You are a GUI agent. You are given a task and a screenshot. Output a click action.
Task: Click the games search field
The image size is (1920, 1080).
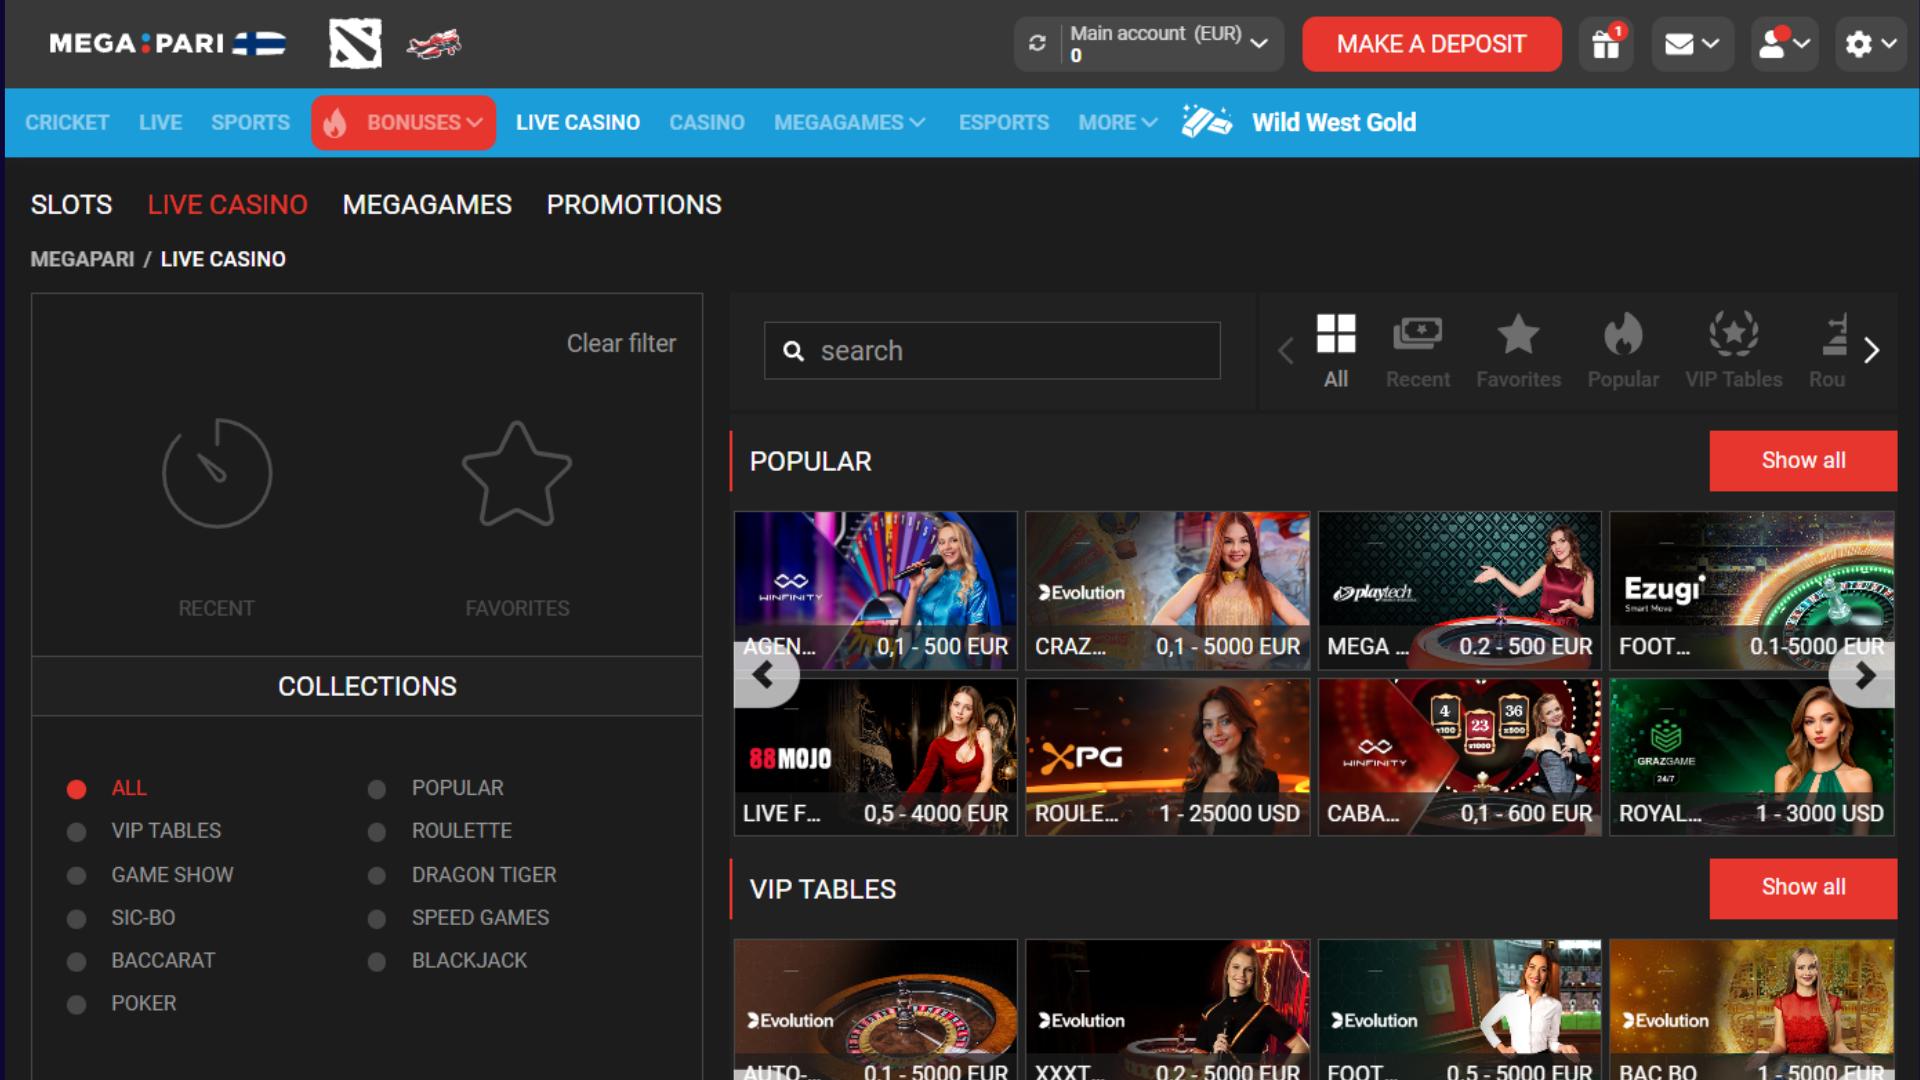(x=991, y=351)
